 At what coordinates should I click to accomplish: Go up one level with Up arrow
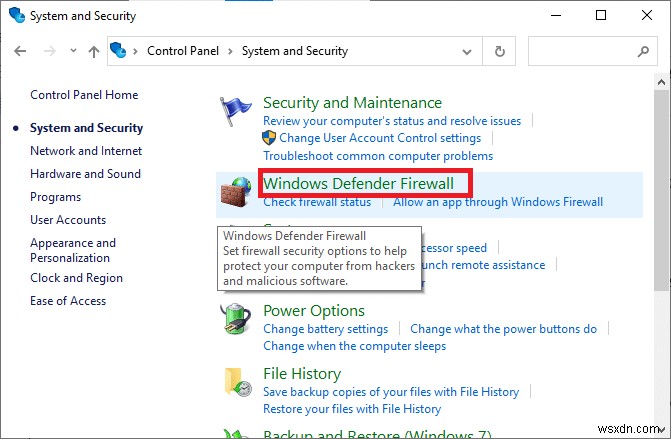coord(94,51)
